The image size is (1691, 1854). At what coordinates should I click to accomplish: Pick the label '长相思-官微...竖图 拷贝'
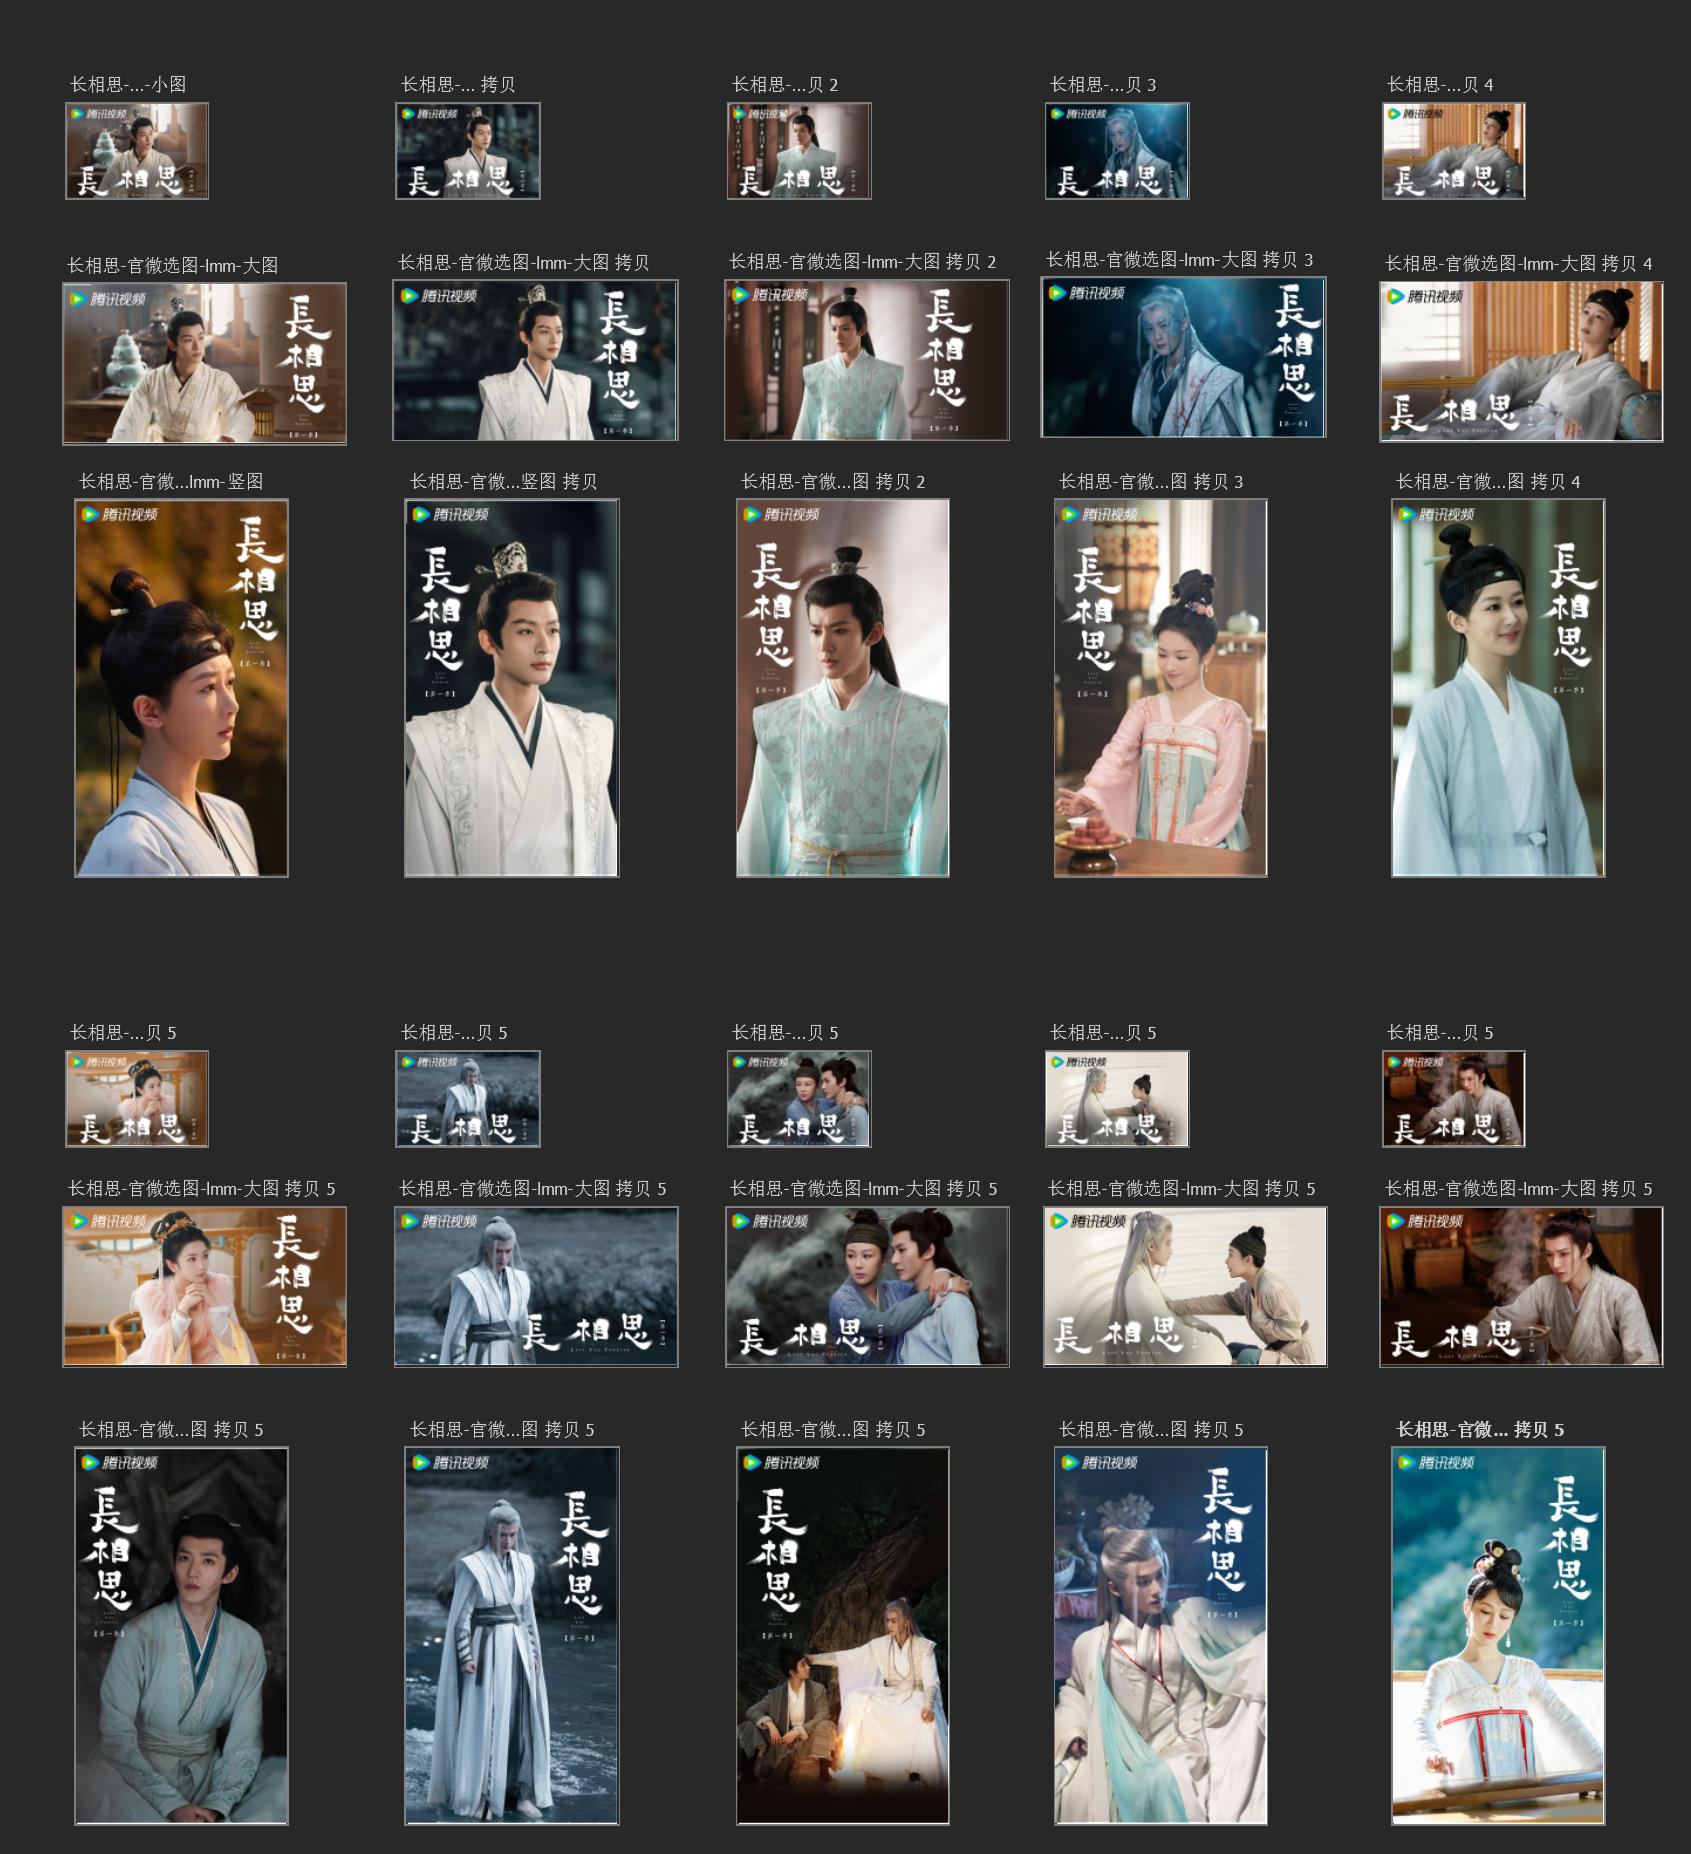click(x=503, y=482)
